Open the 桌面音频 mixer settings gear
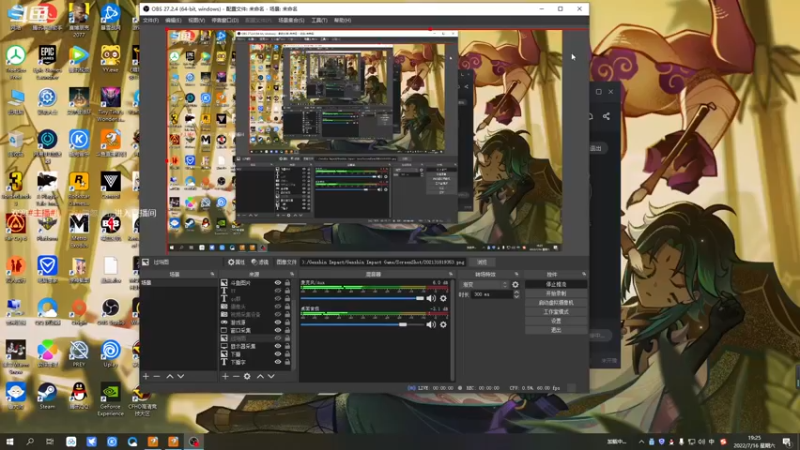Screen dimensions: 800x450 443,324
